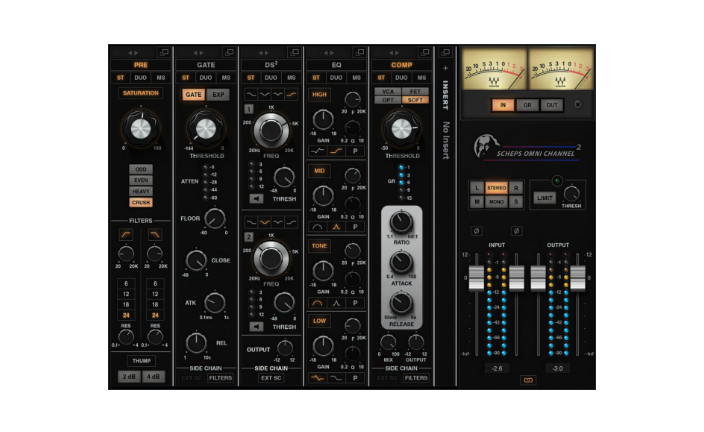Expand the EQ module with its header window icon

click(x=360, y=53)
